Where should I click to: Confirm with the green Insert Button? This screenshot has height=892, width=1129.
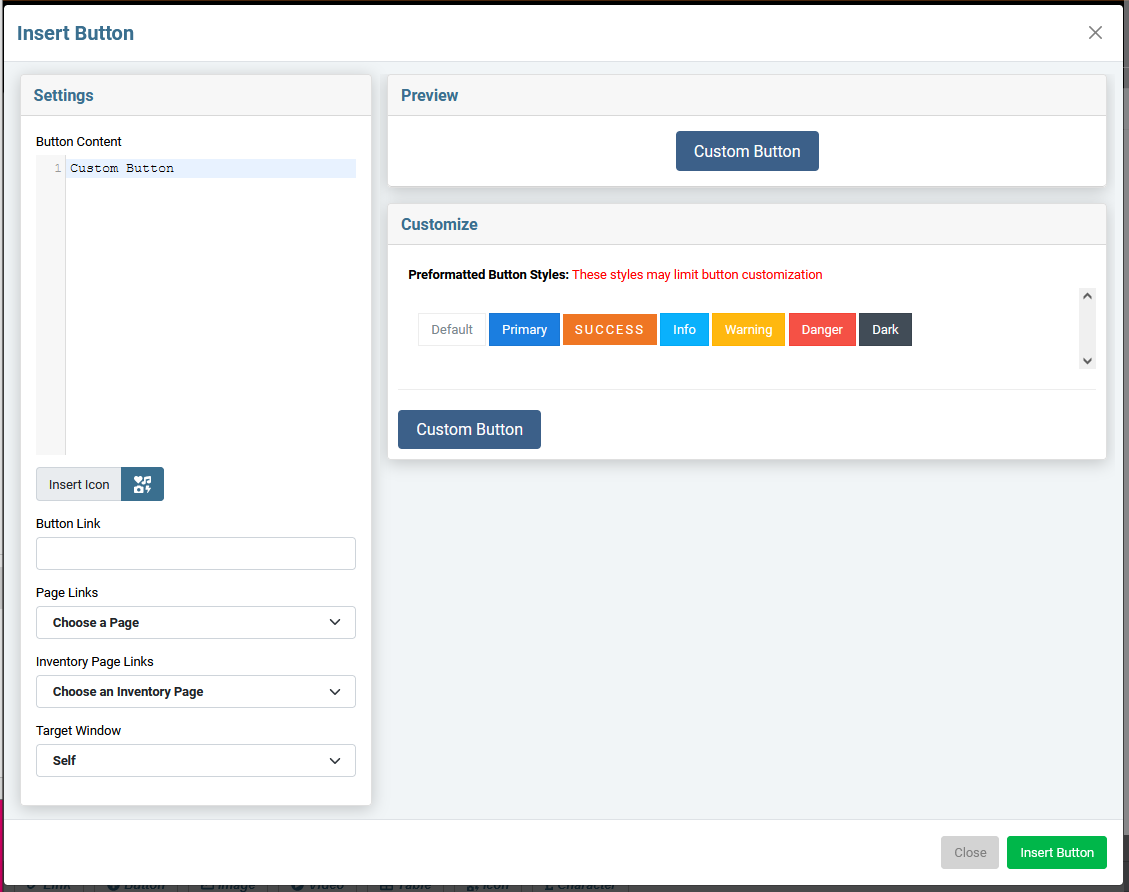point(1056,852)
